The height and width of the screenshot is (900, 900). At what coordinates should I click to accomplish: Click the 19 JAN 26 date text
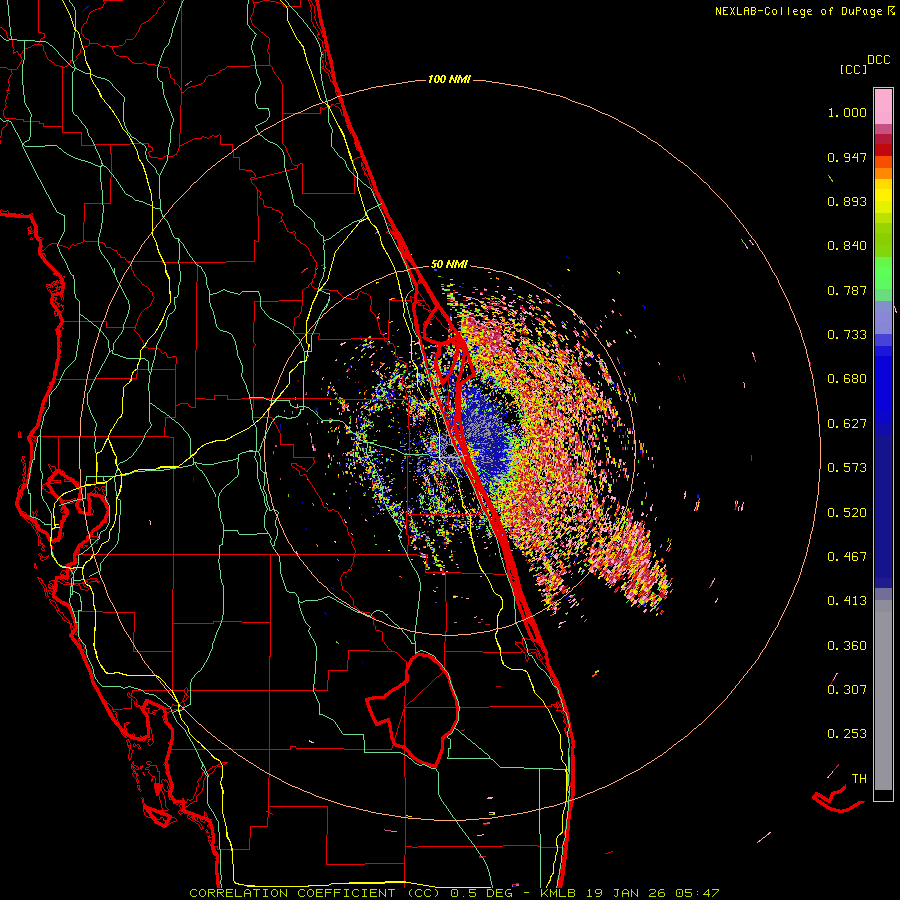(626, 893)
